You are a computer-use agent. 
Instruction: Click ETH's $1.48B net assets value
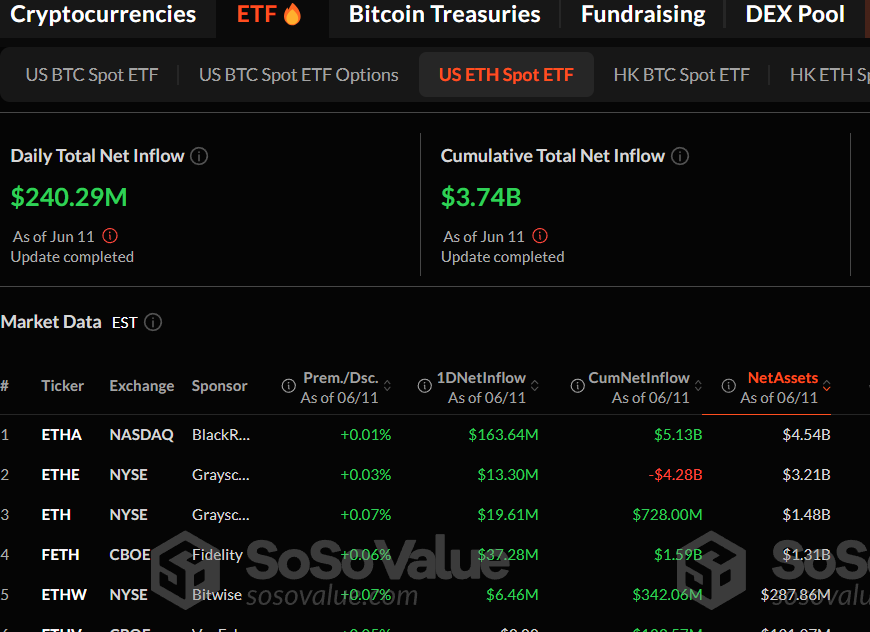click(x=806, y=514)
